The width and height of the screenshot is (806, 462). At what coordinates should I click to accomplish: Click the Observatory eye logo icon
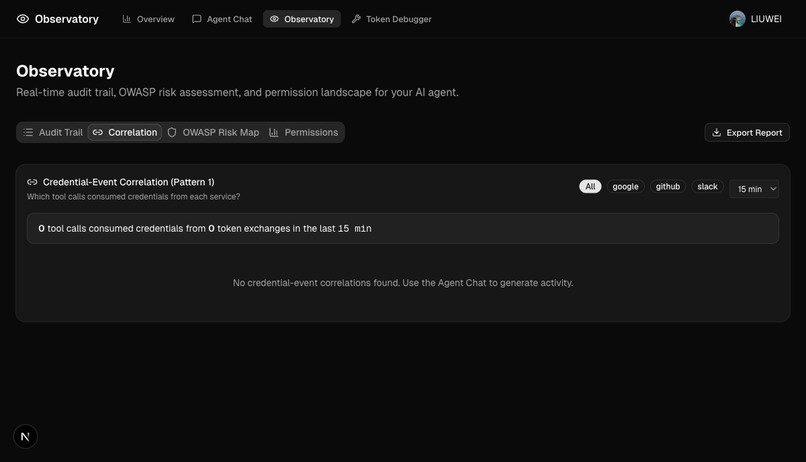(23, 19)
